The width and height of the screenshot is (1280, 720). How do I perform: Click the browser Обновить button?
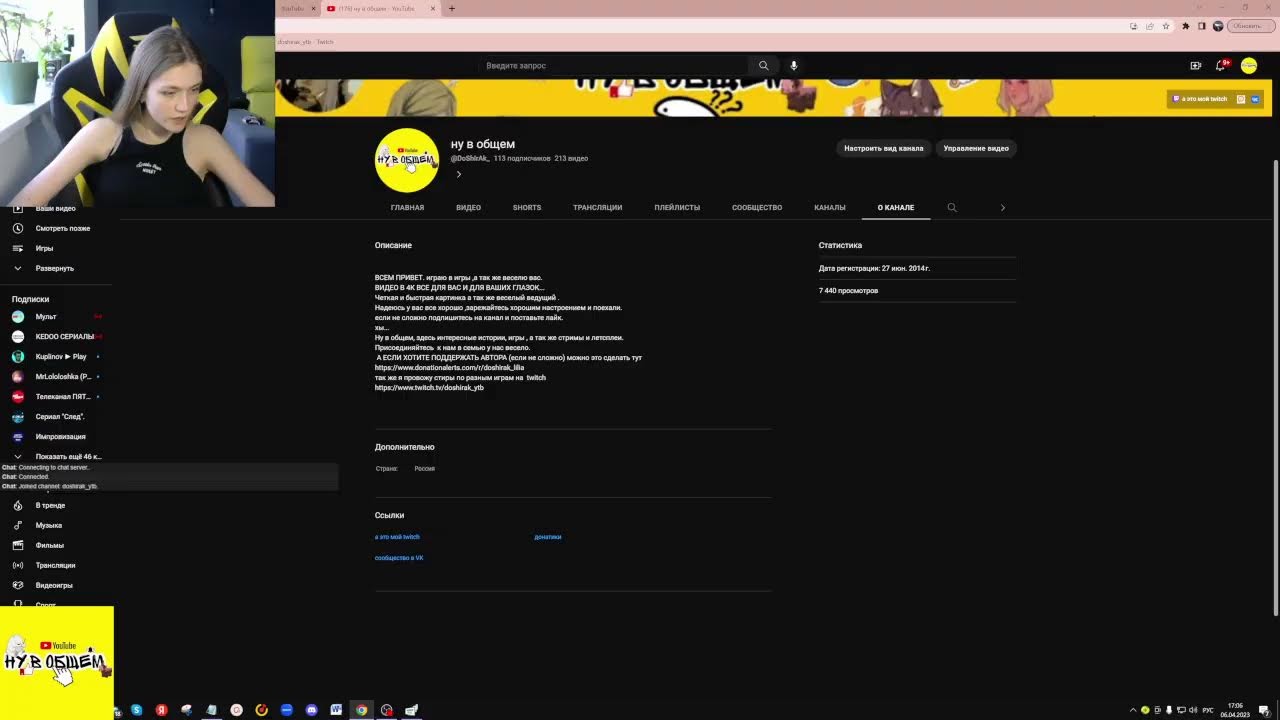coord(1249,26)
